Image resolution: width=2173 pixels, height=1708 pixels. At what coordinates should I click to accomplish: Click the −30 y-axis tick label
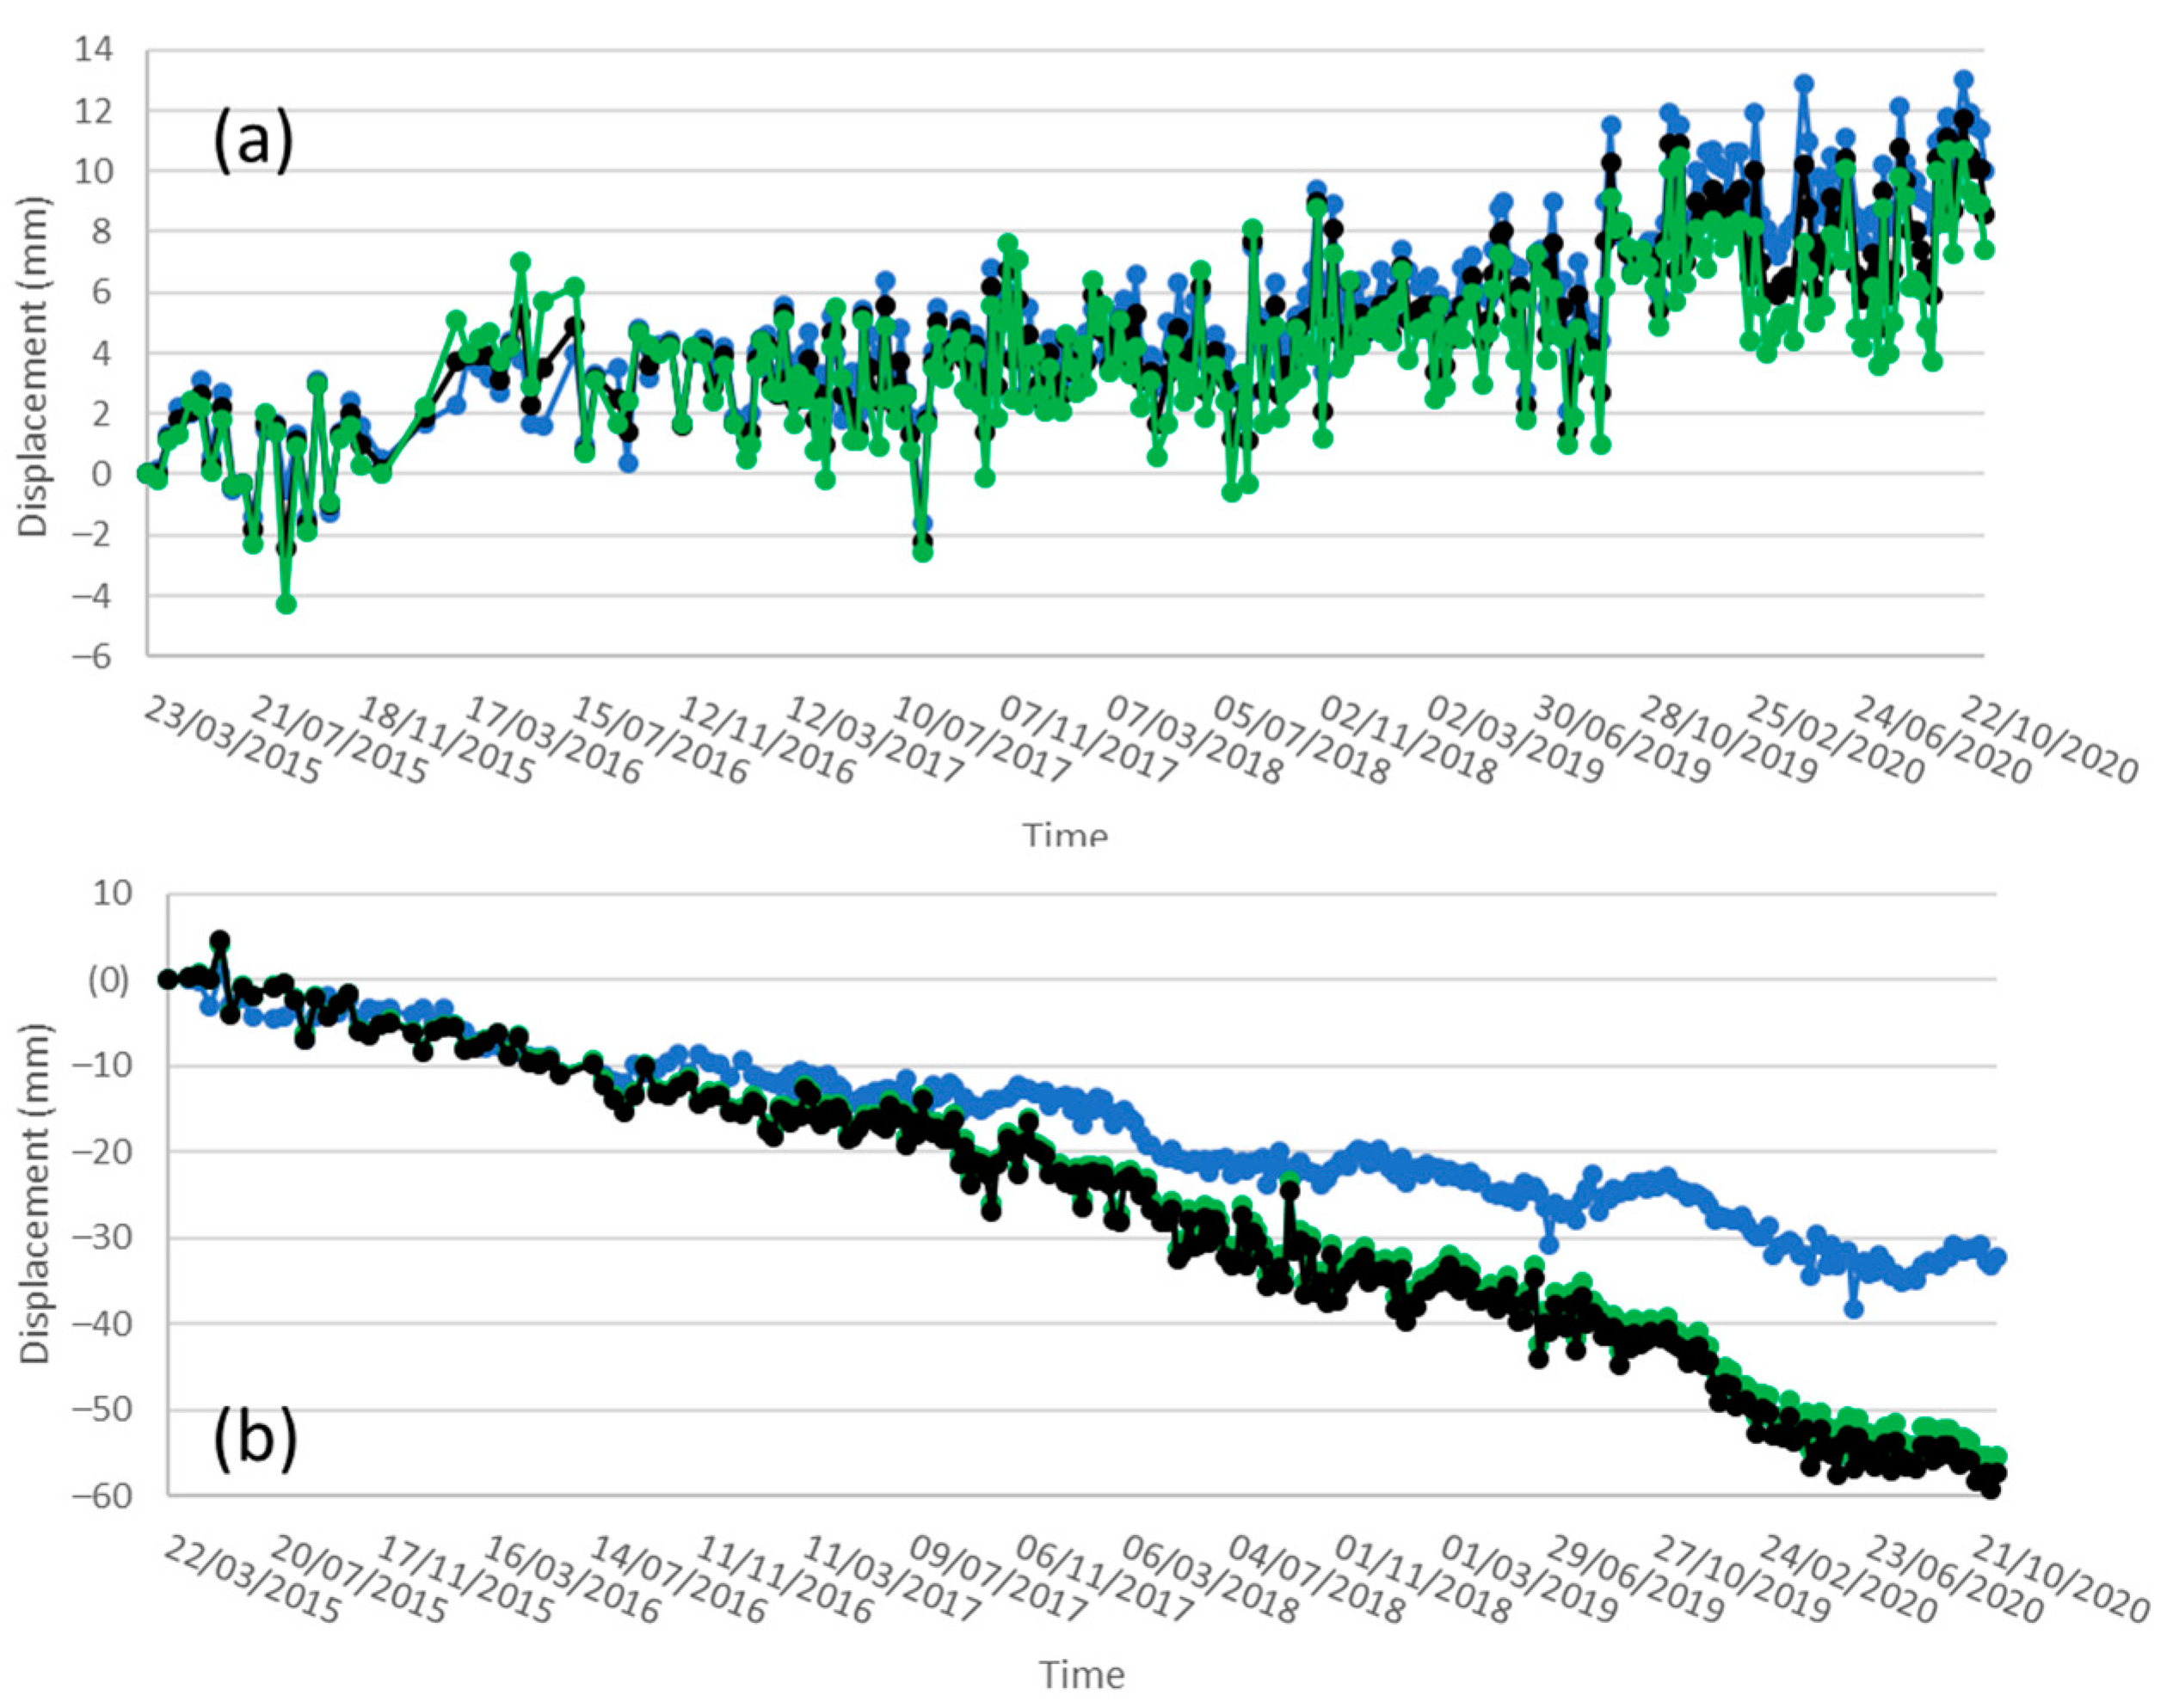point(103,1238)
